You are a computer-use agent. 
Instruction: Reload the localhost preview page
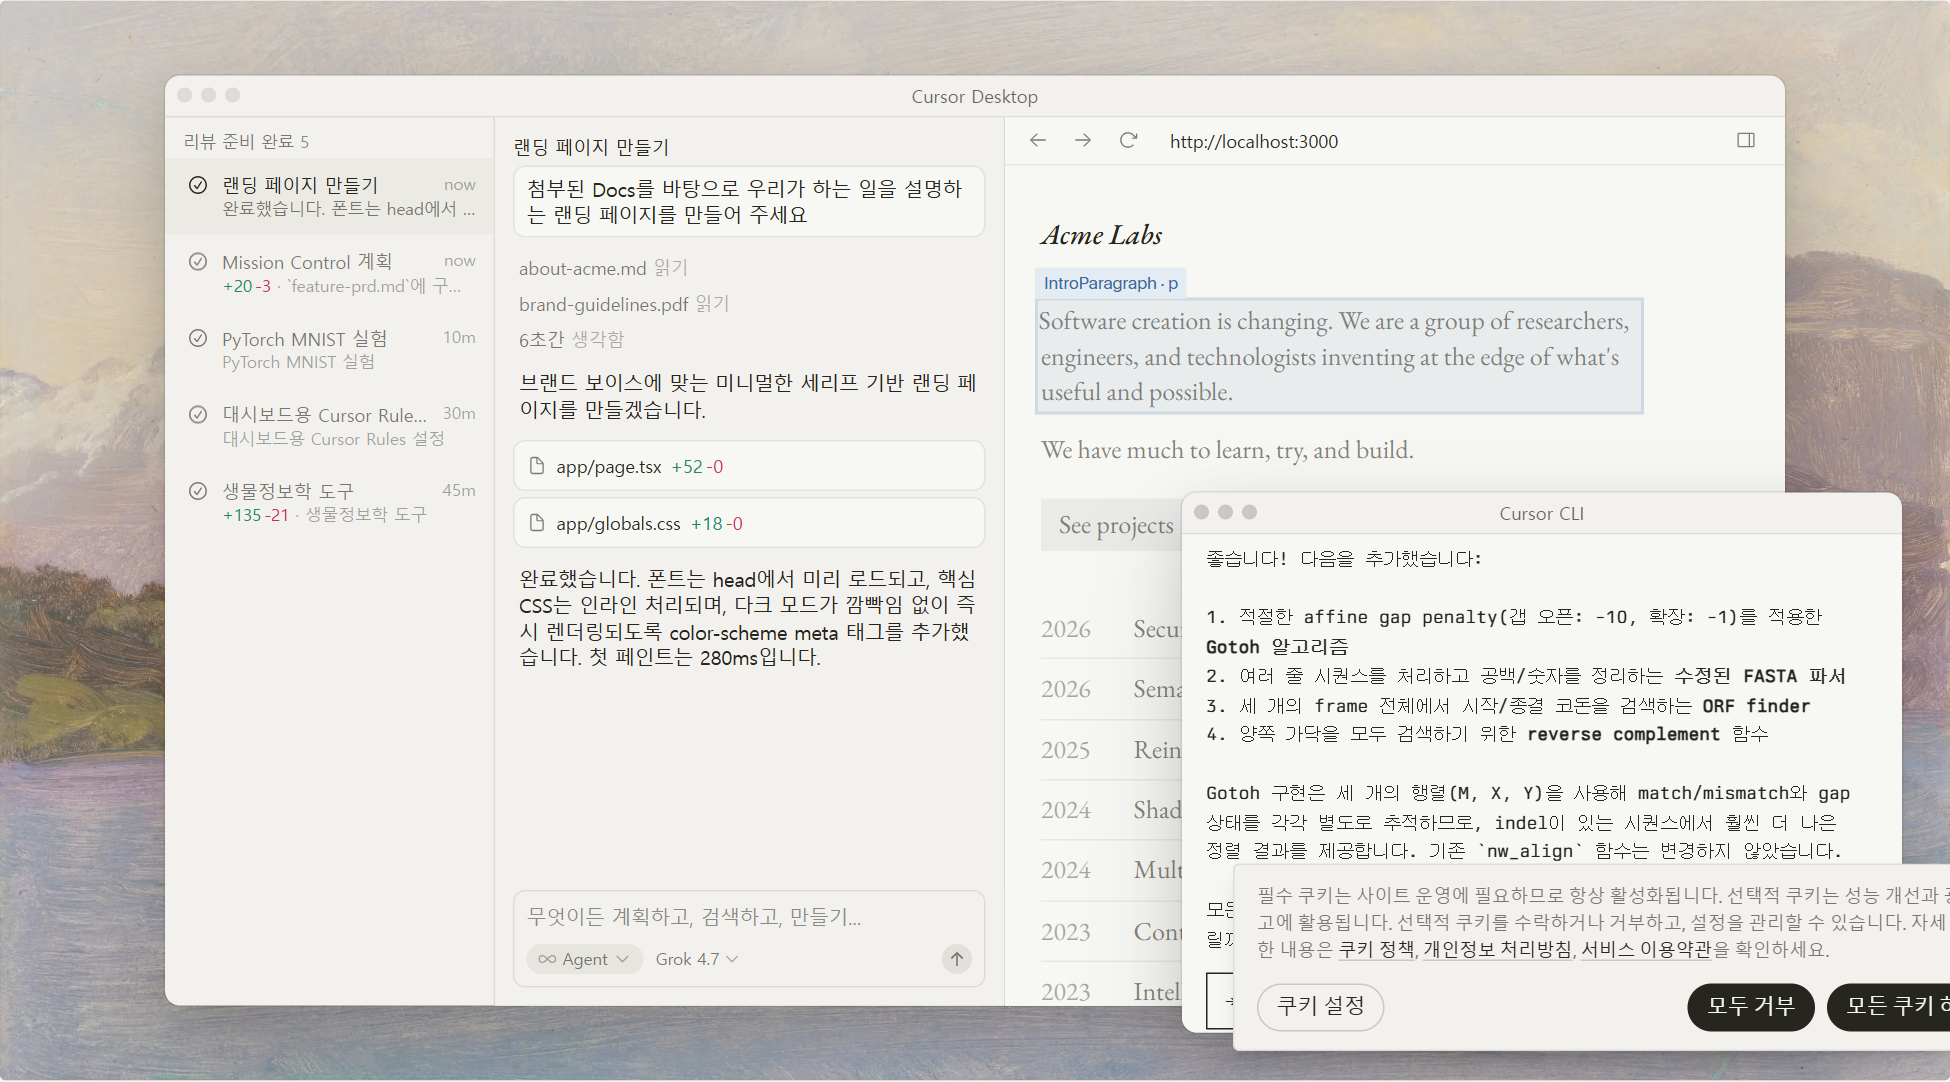coord(1128,140)
